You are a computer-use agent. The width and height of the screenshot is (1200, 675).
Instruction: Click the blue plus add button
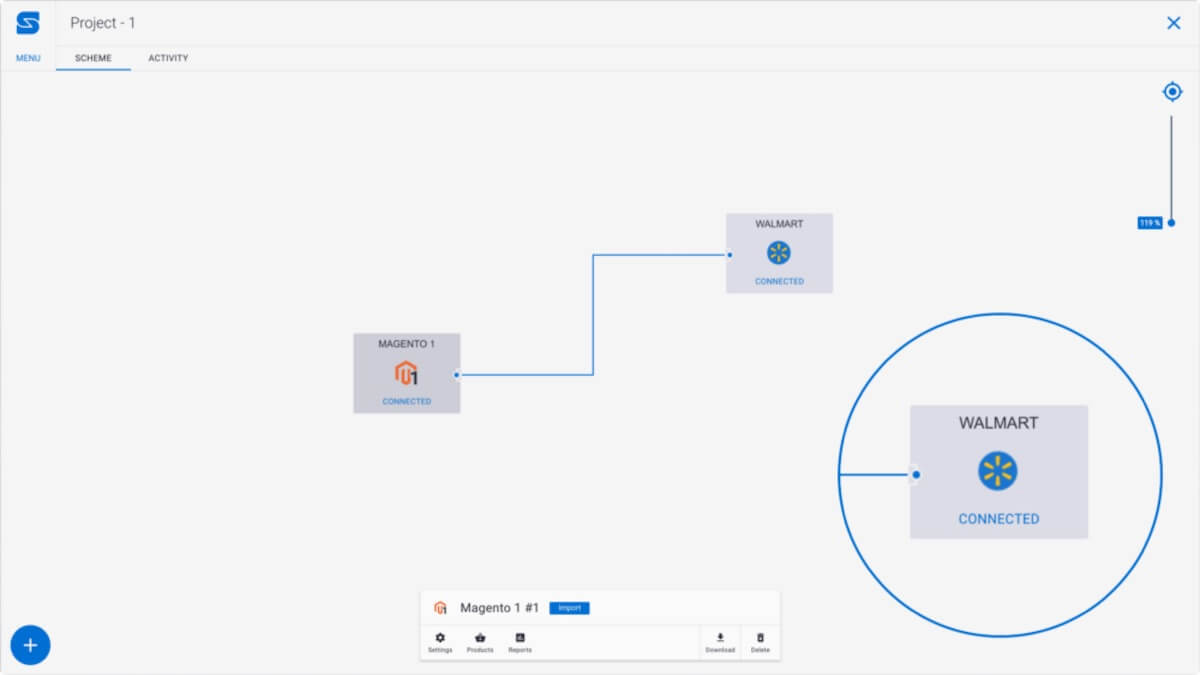point(31,645)
